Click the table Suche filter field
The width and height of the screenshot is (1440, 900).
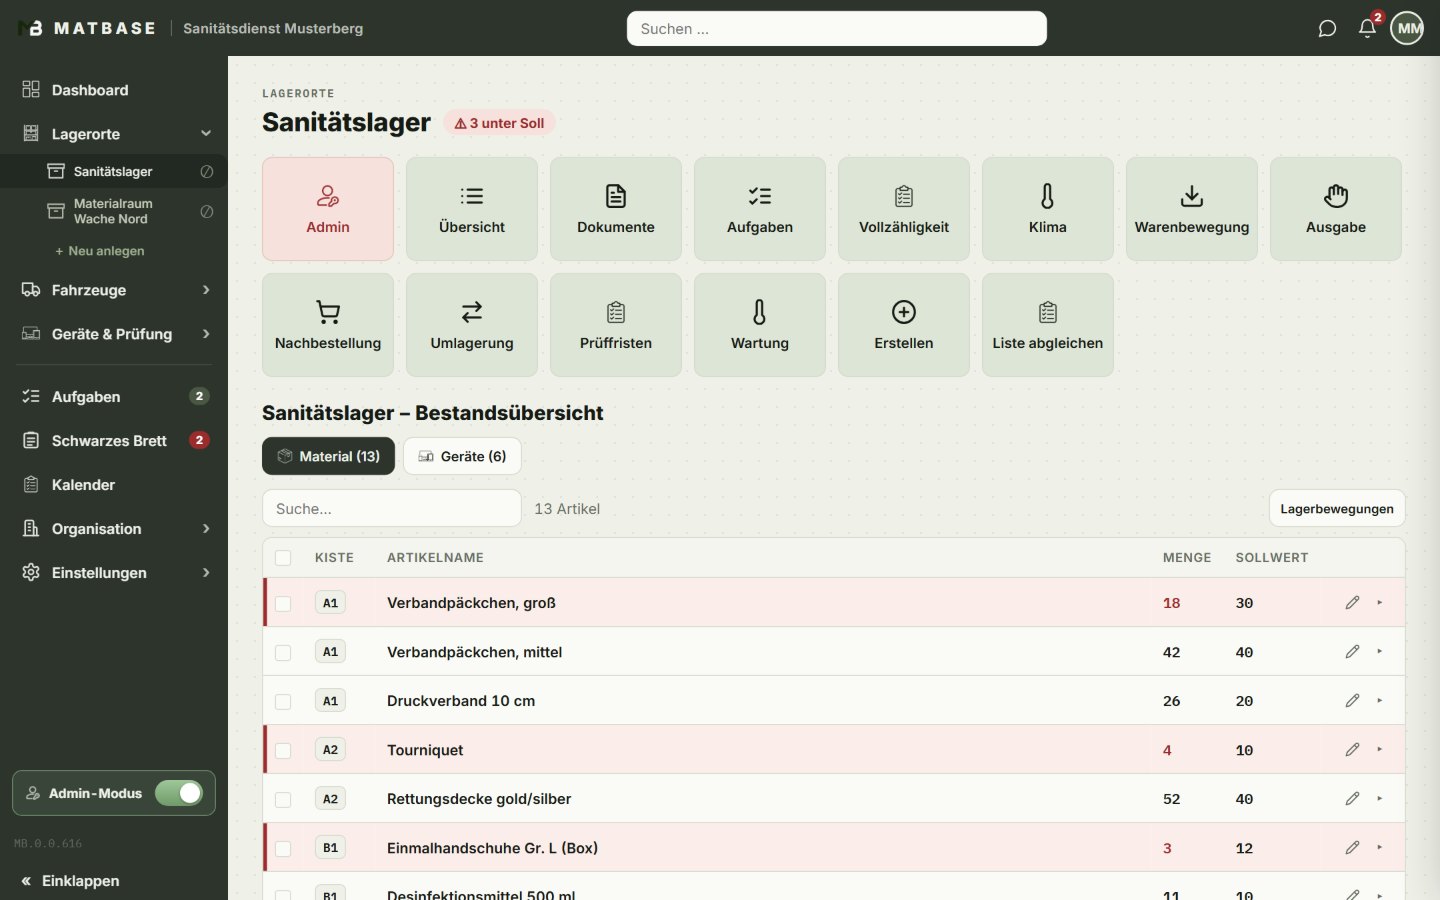[392, 508]
